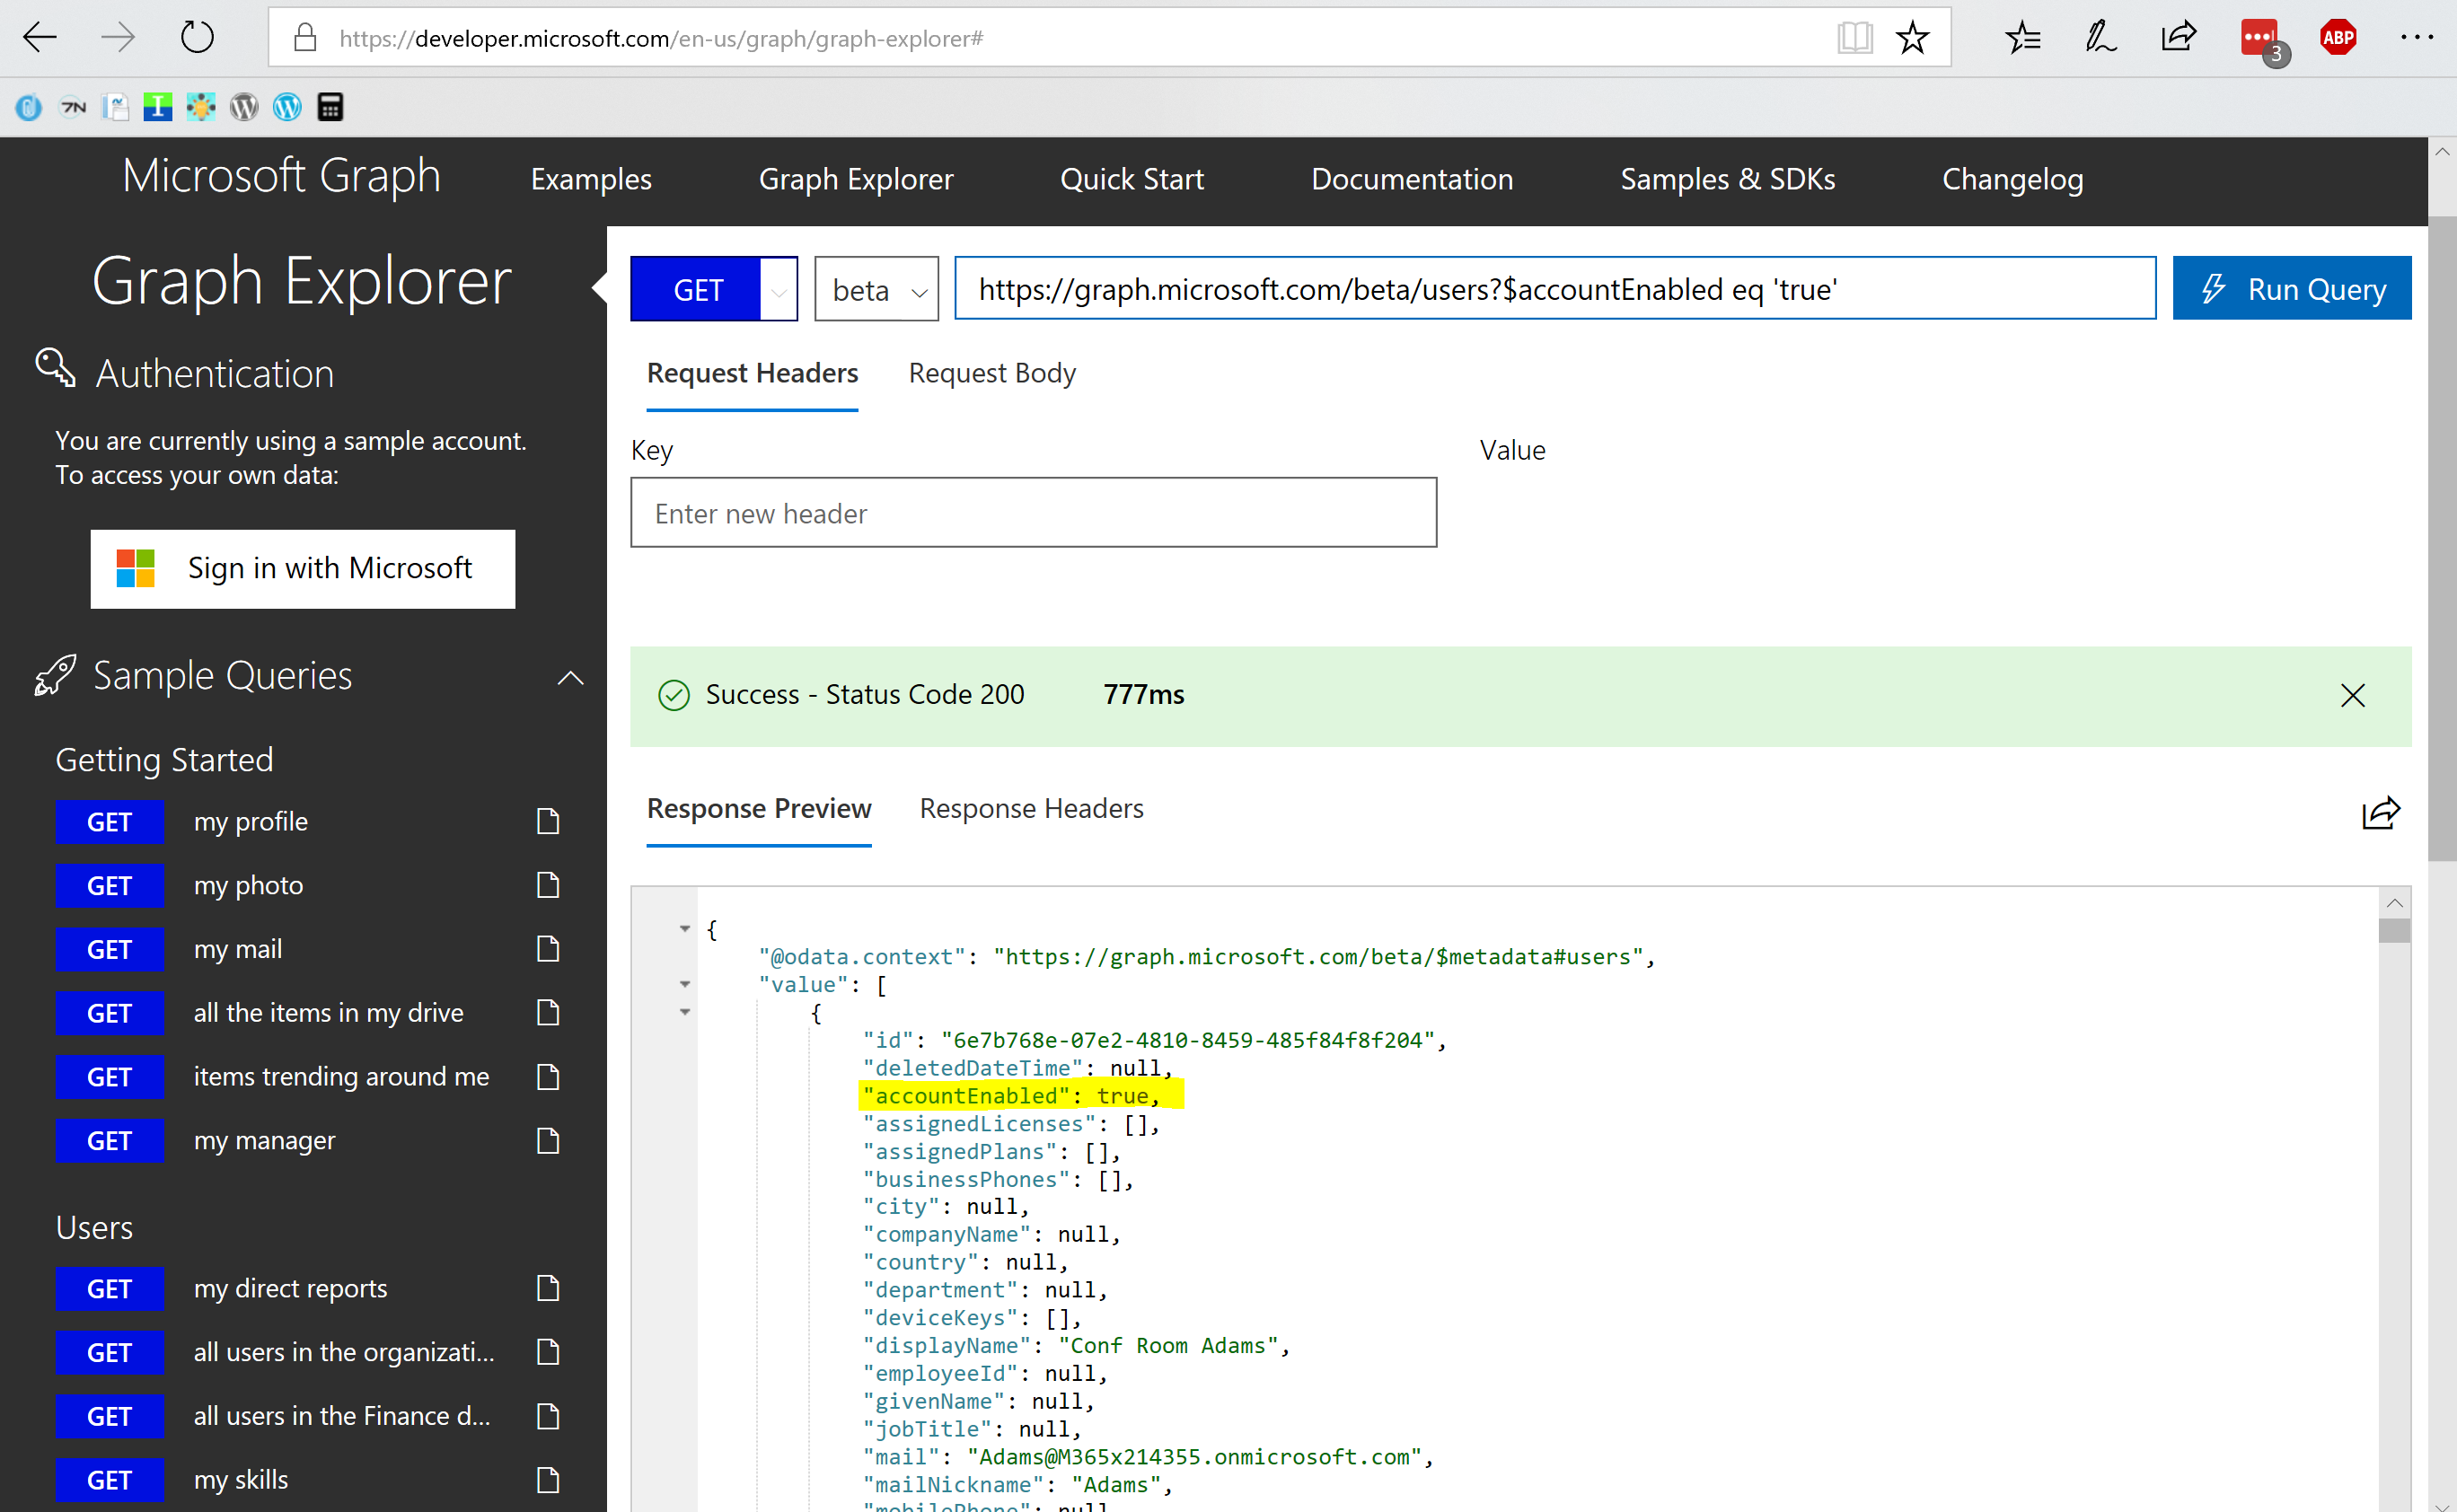Viewport: 2457px width, 1512px height.
Task: Run all users in the Finance query
Action: click(109, 1416)
